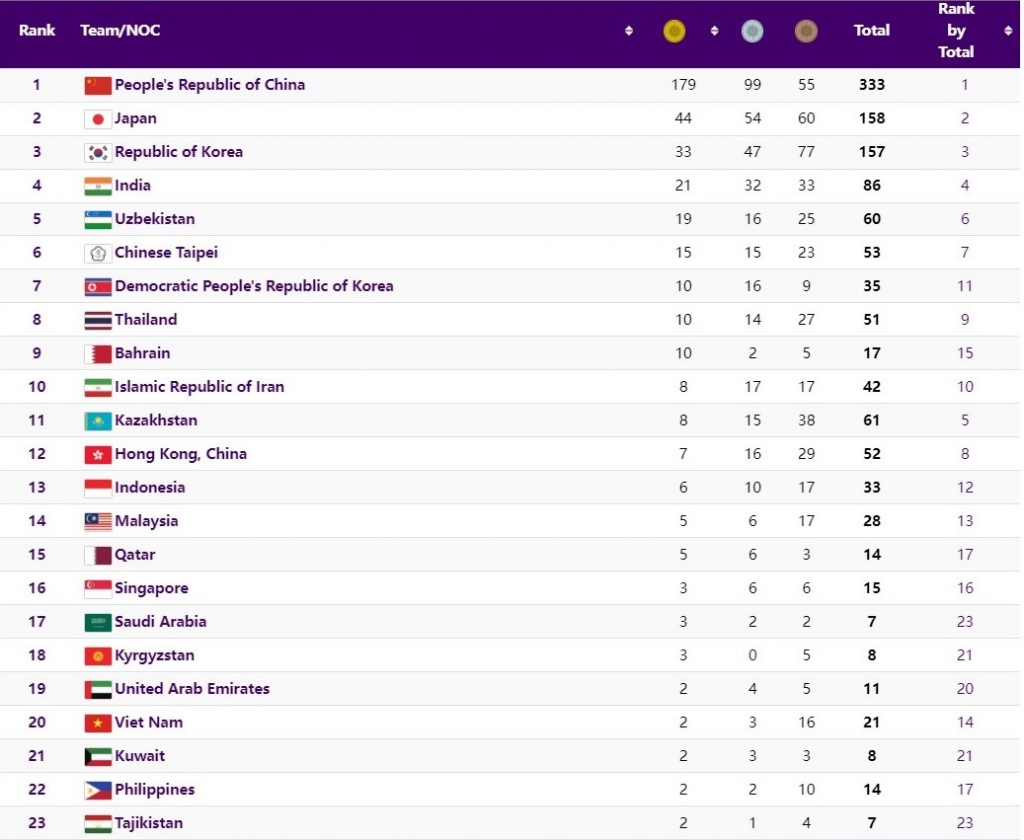This screenshot has width=1024, height=840.
Task: Click the silver medal column icon
Action: pos(752,32)
